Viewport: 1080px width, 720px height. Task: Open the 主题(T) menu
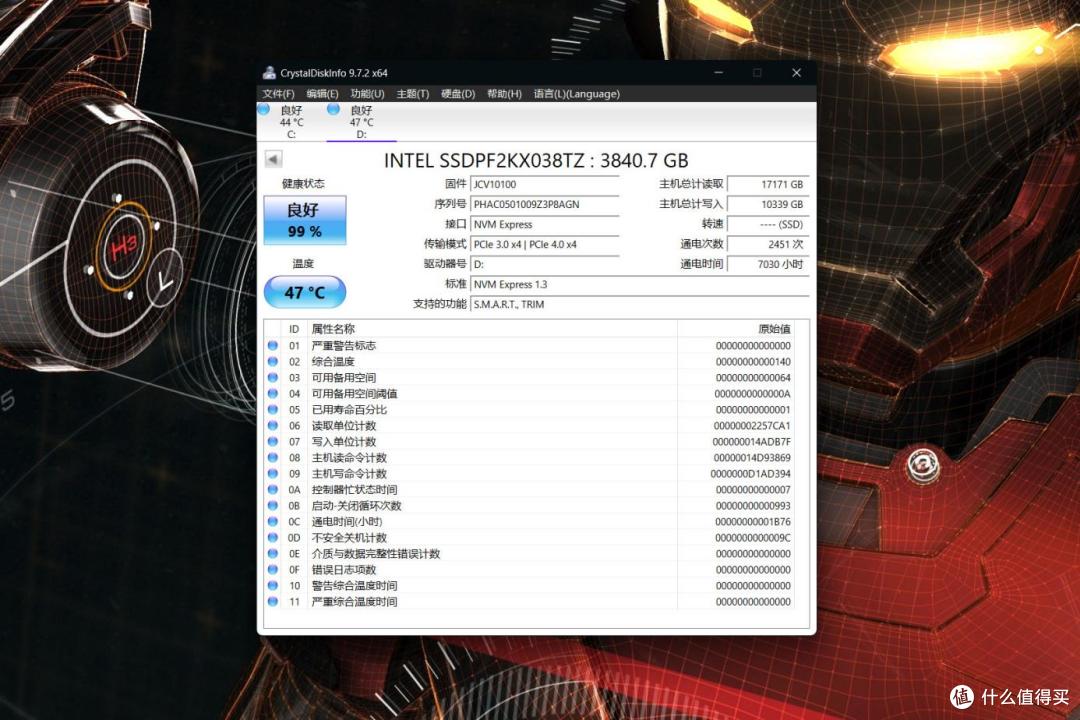coord(413,94)
